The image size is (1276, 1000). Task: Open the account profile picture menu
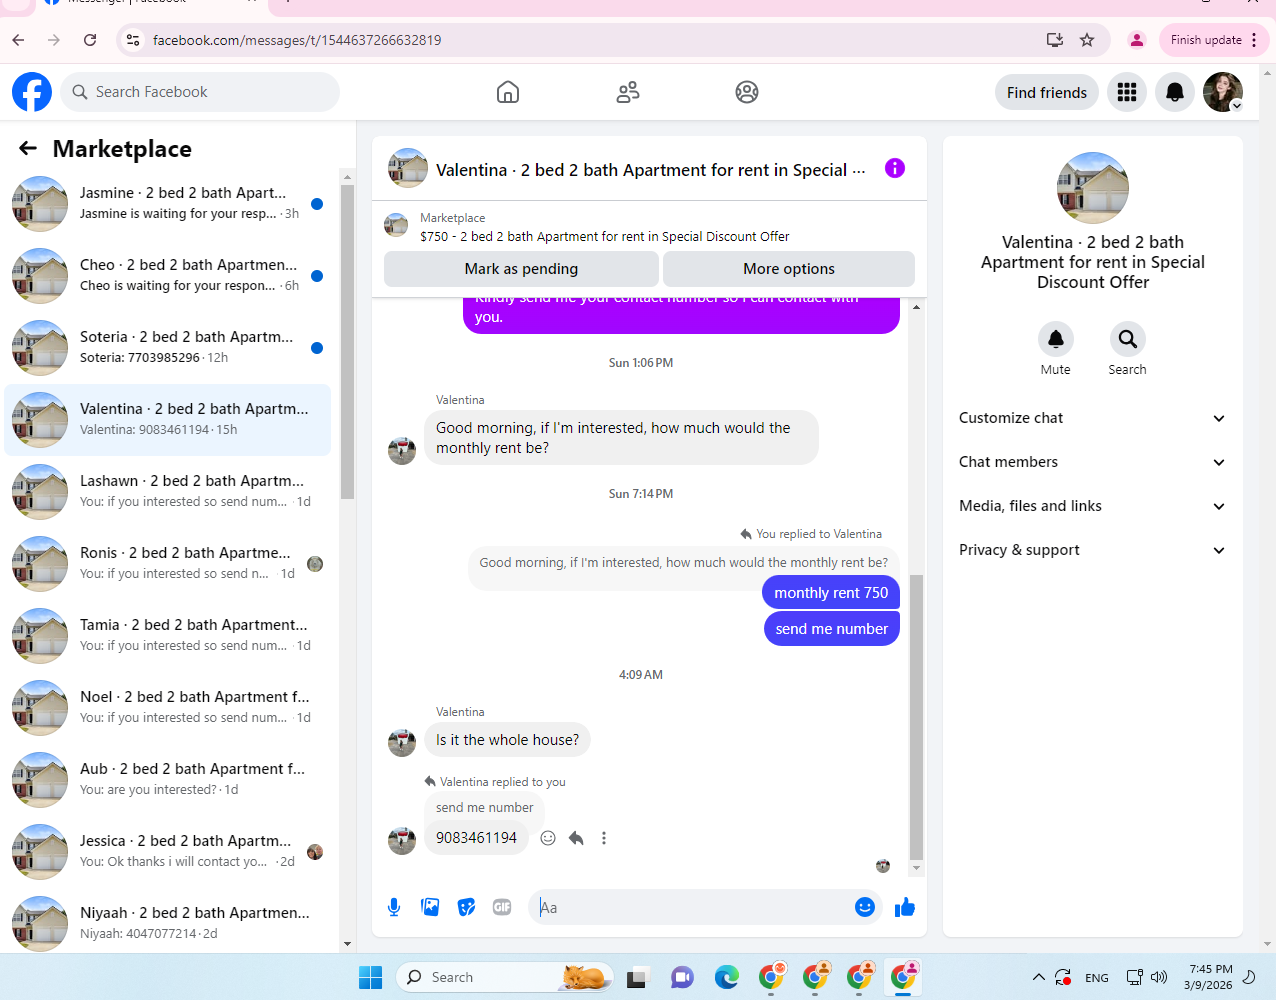1223,92
